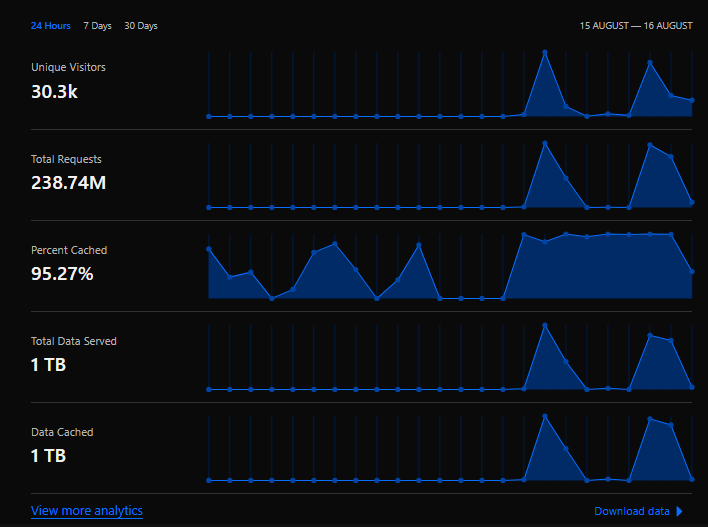This screenshot has width=708, height=527.
Task: Click the Unique Visitors label
Action: point(68,67)
